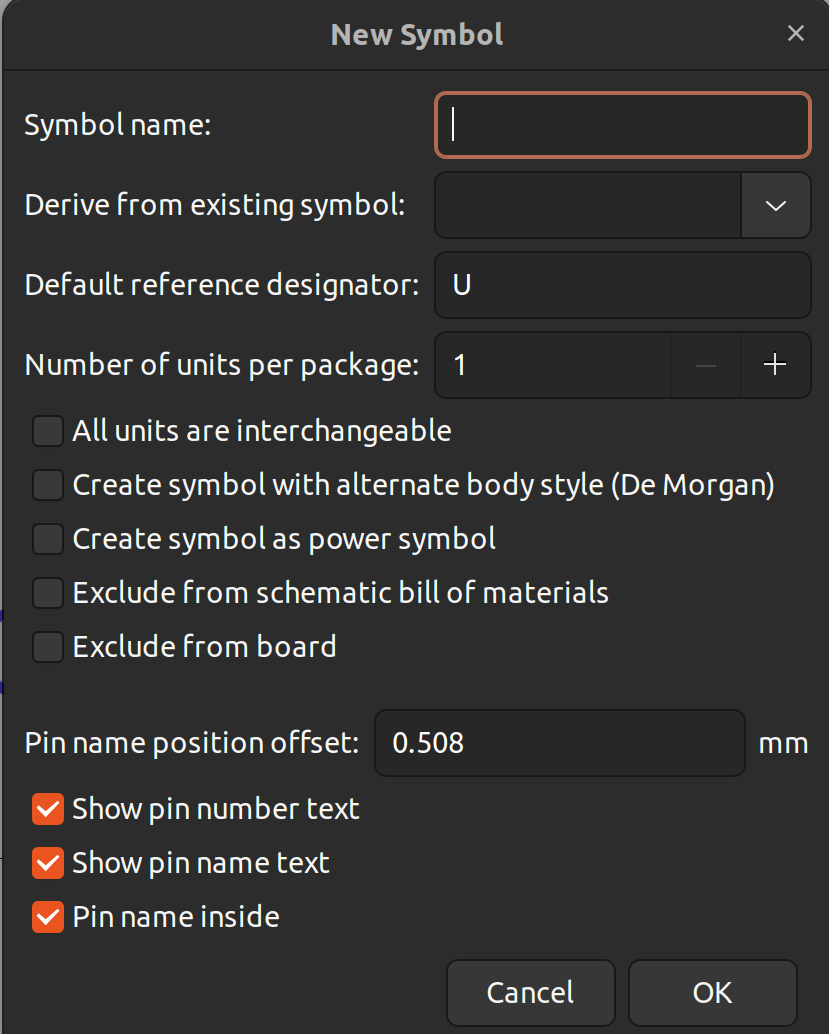Increase units per package with plus button

click(776, 365)
